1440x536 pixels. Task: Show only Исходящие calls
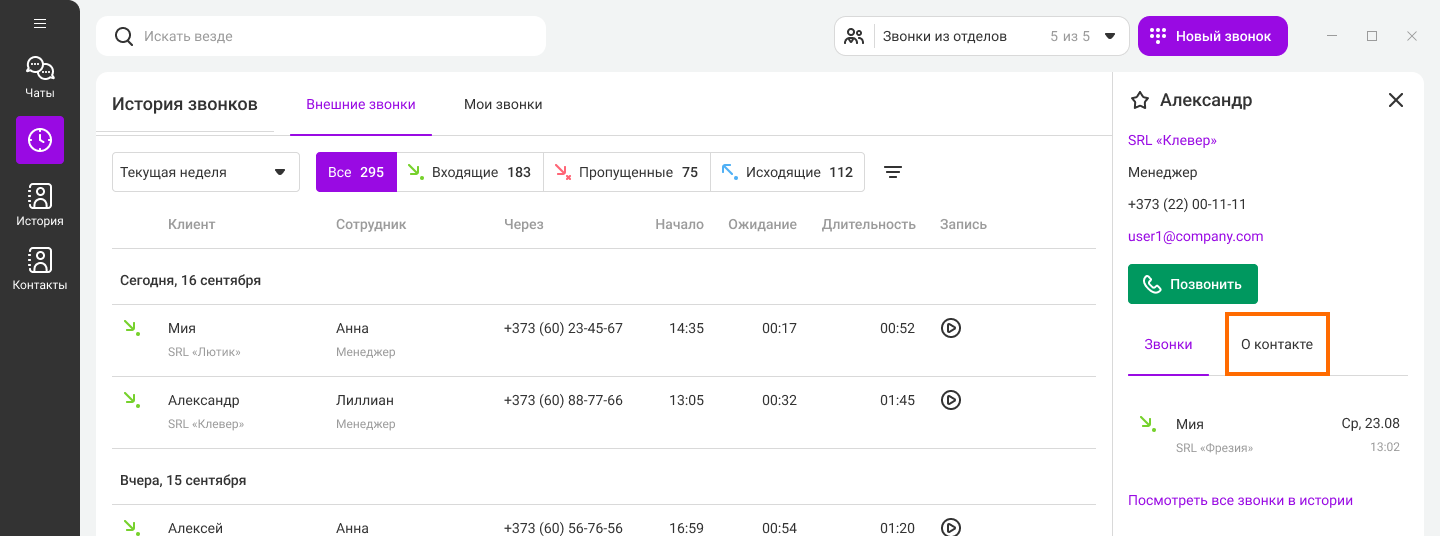[x=787, y=172]
